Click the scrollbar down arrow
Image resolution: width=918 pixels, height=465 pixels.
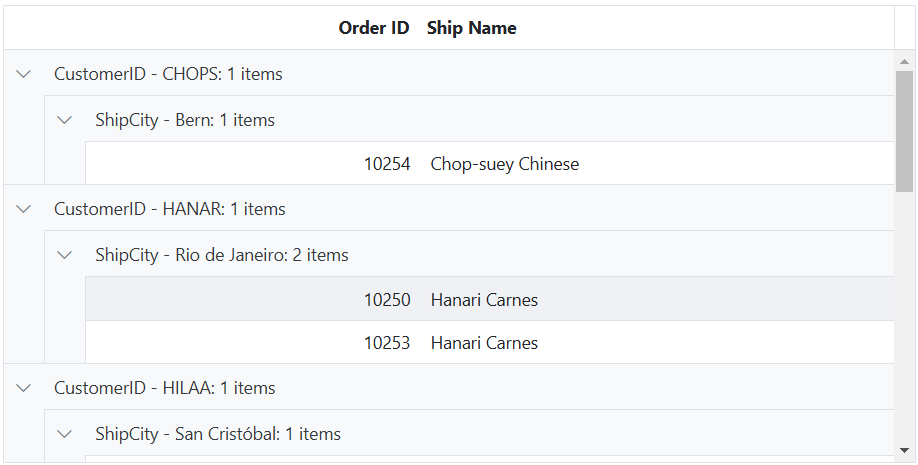click(x=905, y=450)
